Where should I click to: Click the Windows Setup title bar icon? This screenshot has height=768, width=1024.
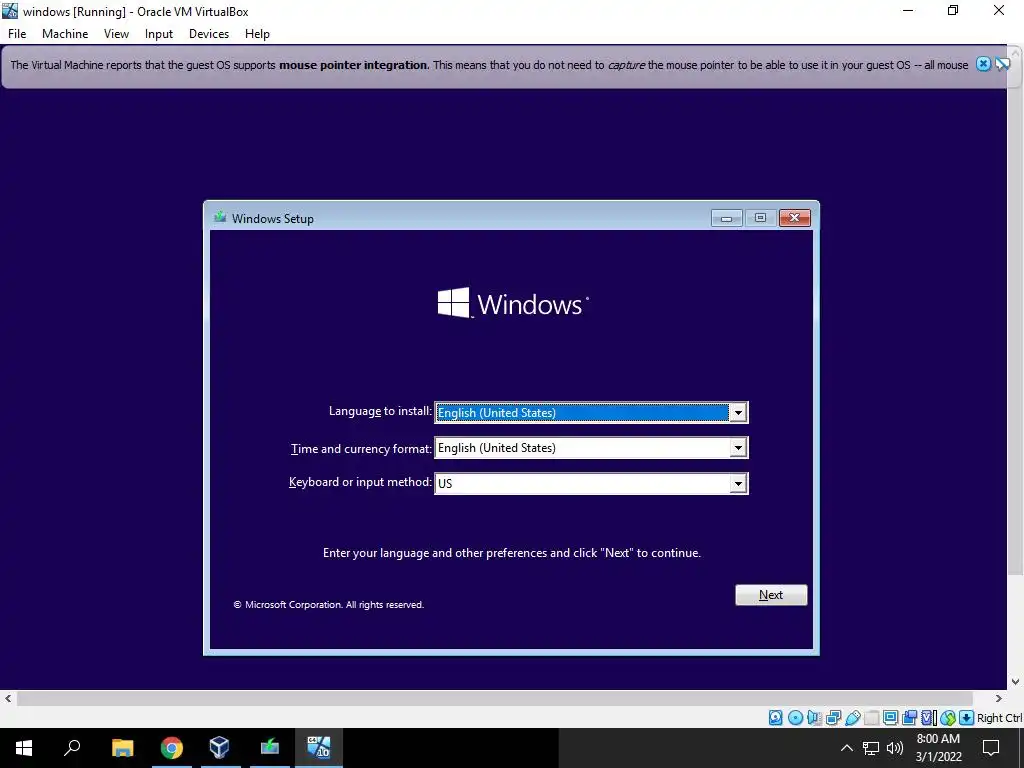tap(220, 217)
